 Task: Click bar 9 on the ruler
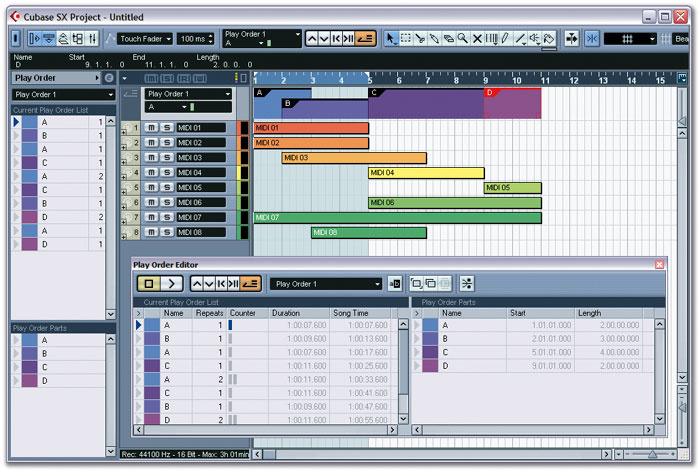[x=485, y=80]
